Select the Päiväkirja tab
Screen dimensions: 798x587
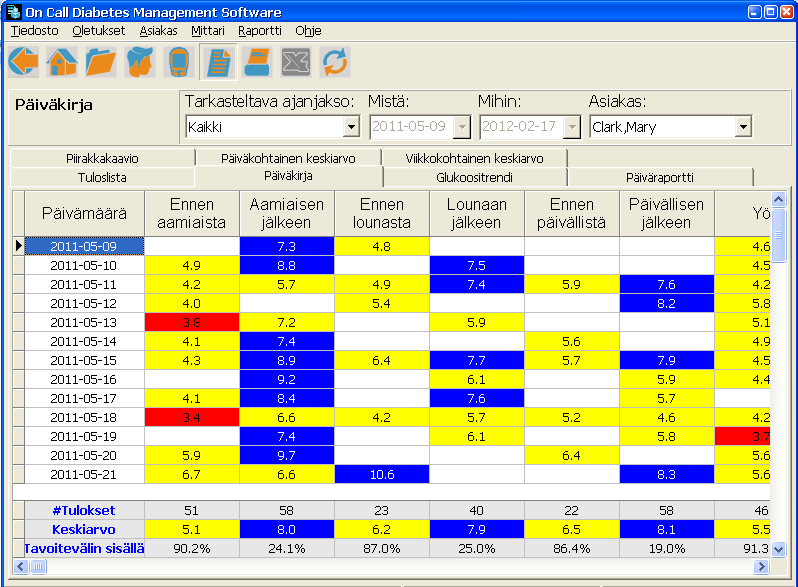pos(288,176)
